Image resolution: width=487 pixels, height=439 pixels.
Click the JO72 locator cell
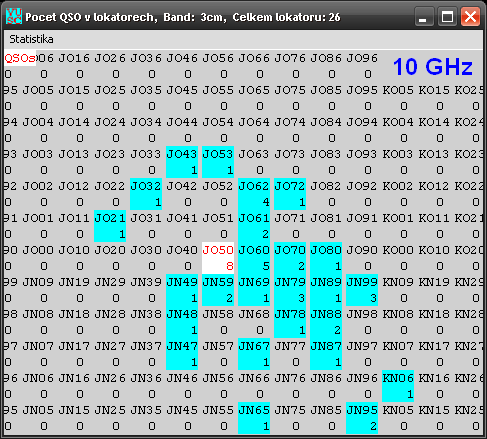(x=290, y=194)
